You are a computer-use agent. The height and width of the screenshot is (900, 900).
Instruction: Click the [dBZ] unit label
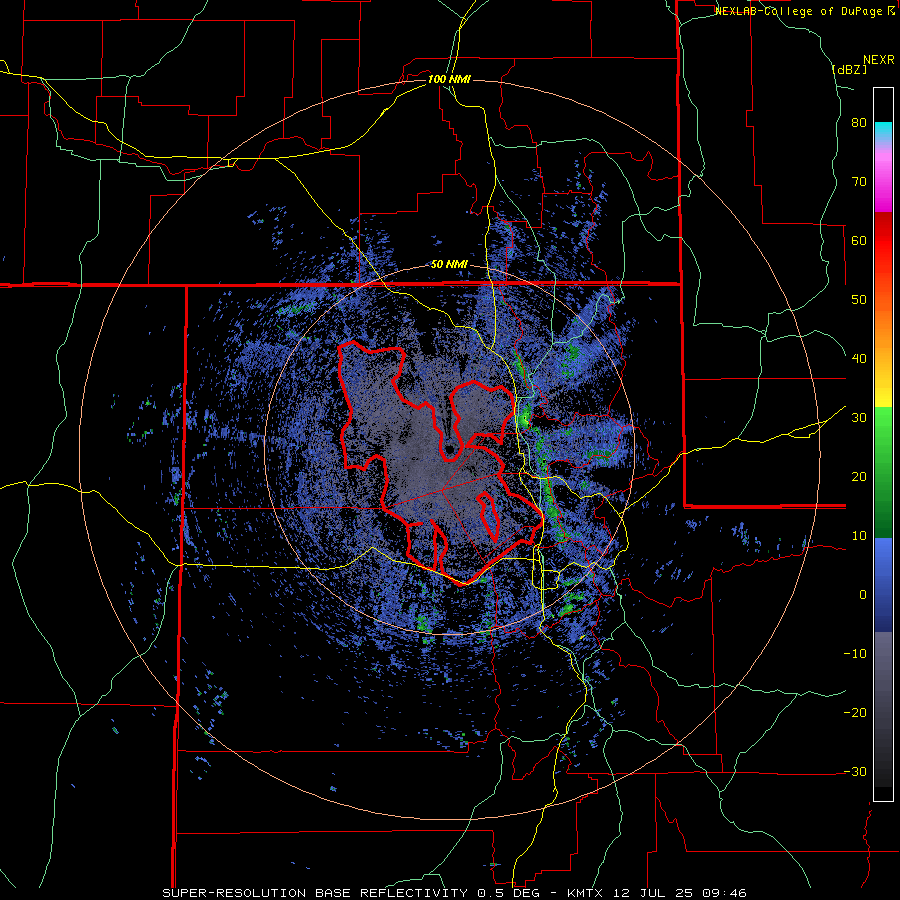(849, 69)
